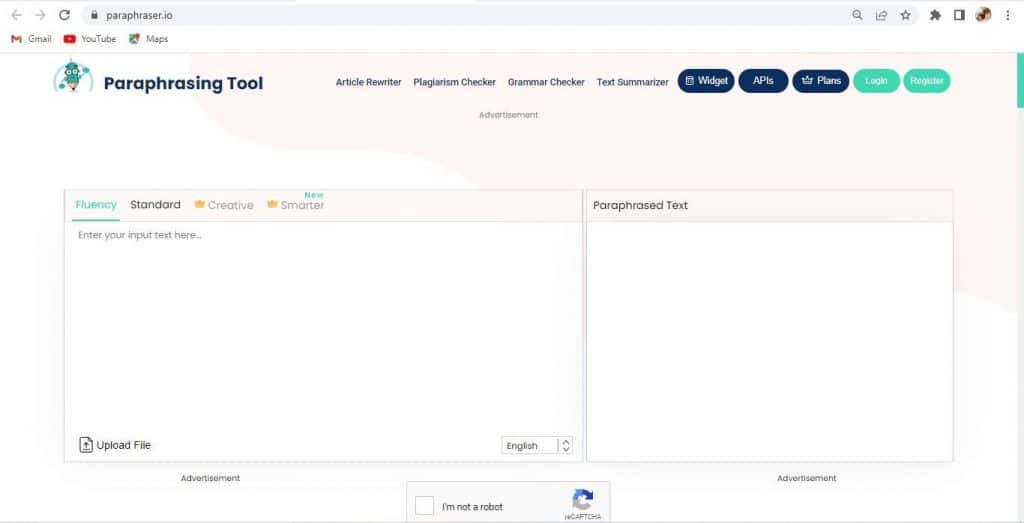
Task: Click the Upload File label
Action: tap(123, 445)
